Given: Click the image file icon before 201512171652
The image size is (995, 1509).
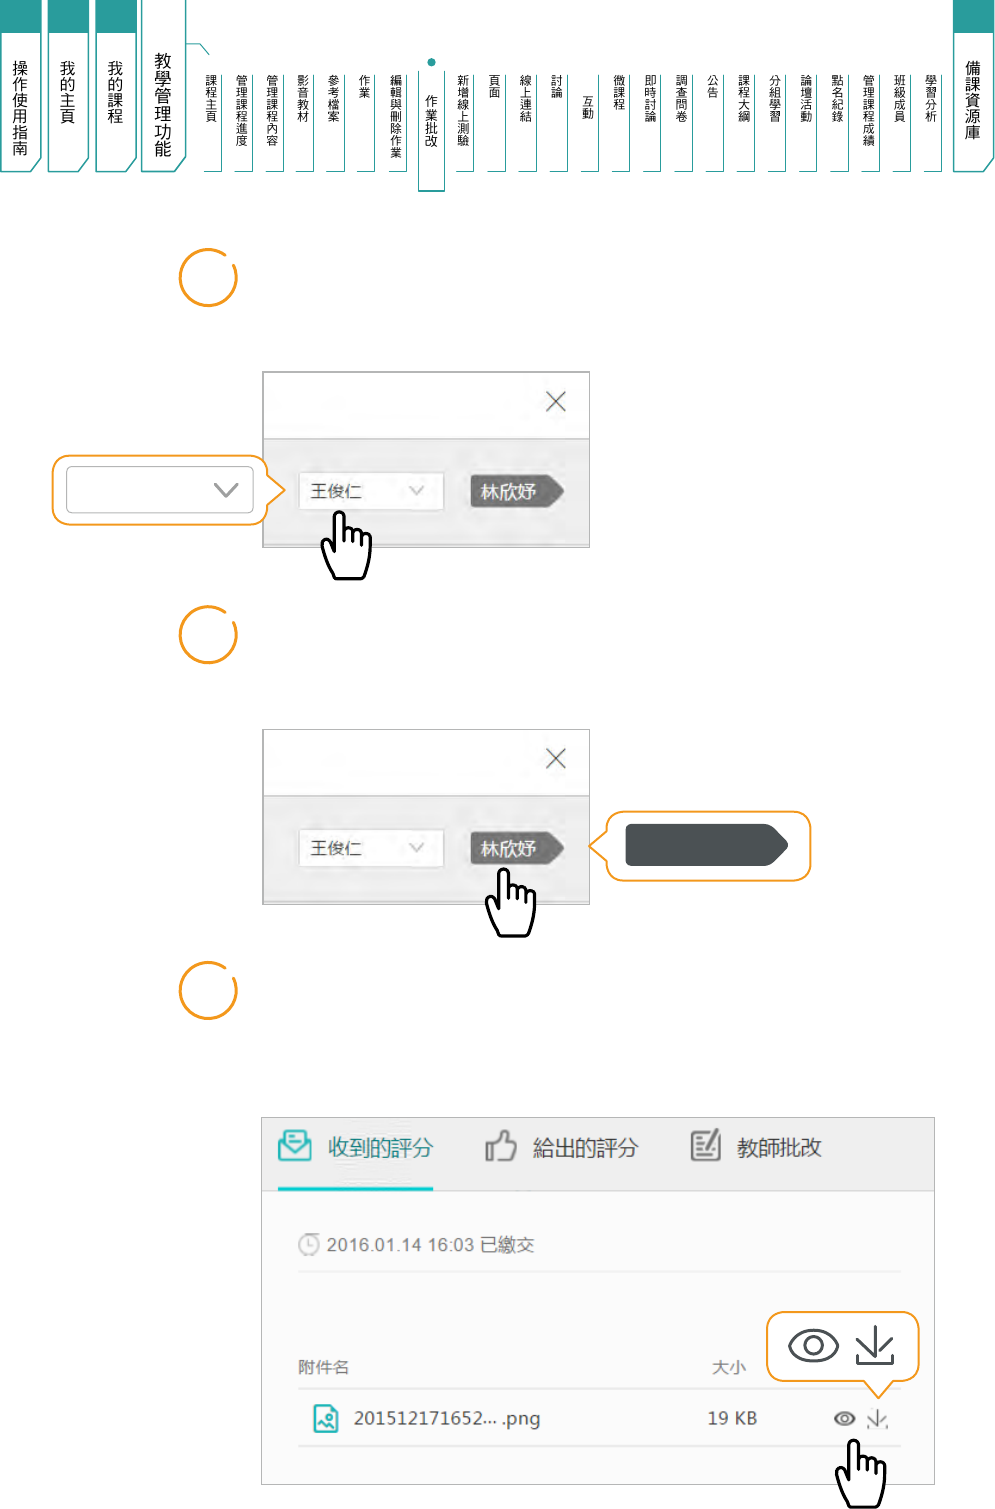Looking at the screenshot, I should [326, 1418].
